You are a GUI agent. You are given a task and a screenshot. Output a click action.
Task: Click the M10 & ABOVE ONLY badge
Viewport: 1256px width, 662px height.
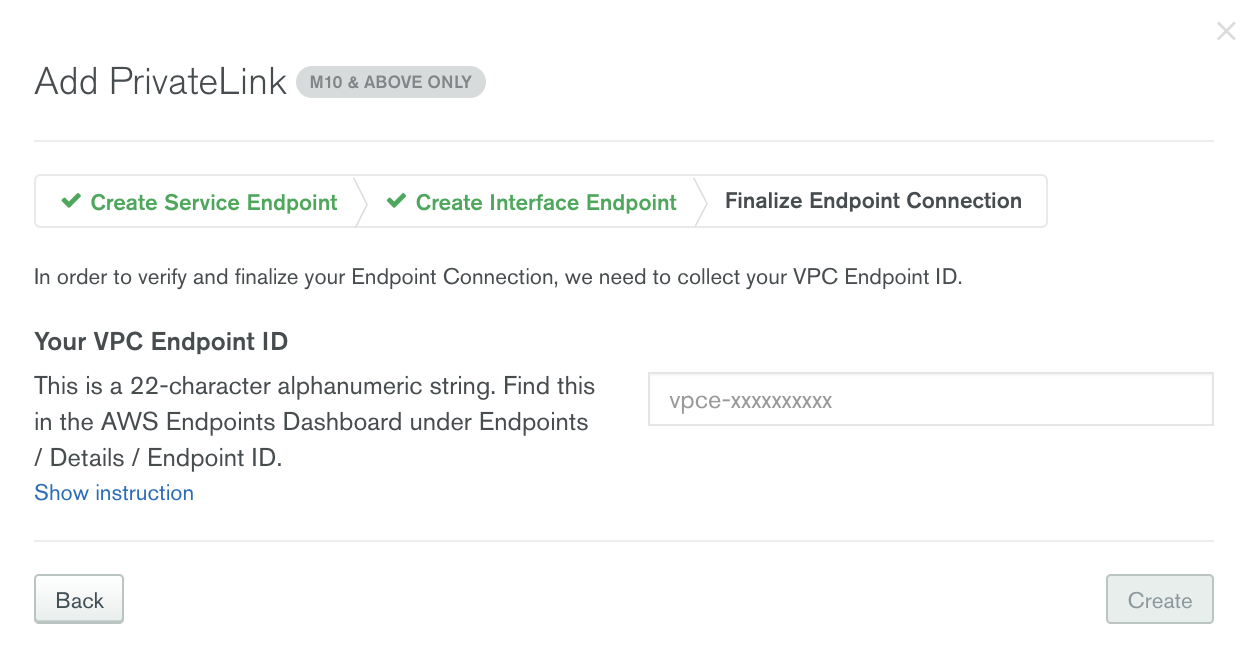pos(391,82)
